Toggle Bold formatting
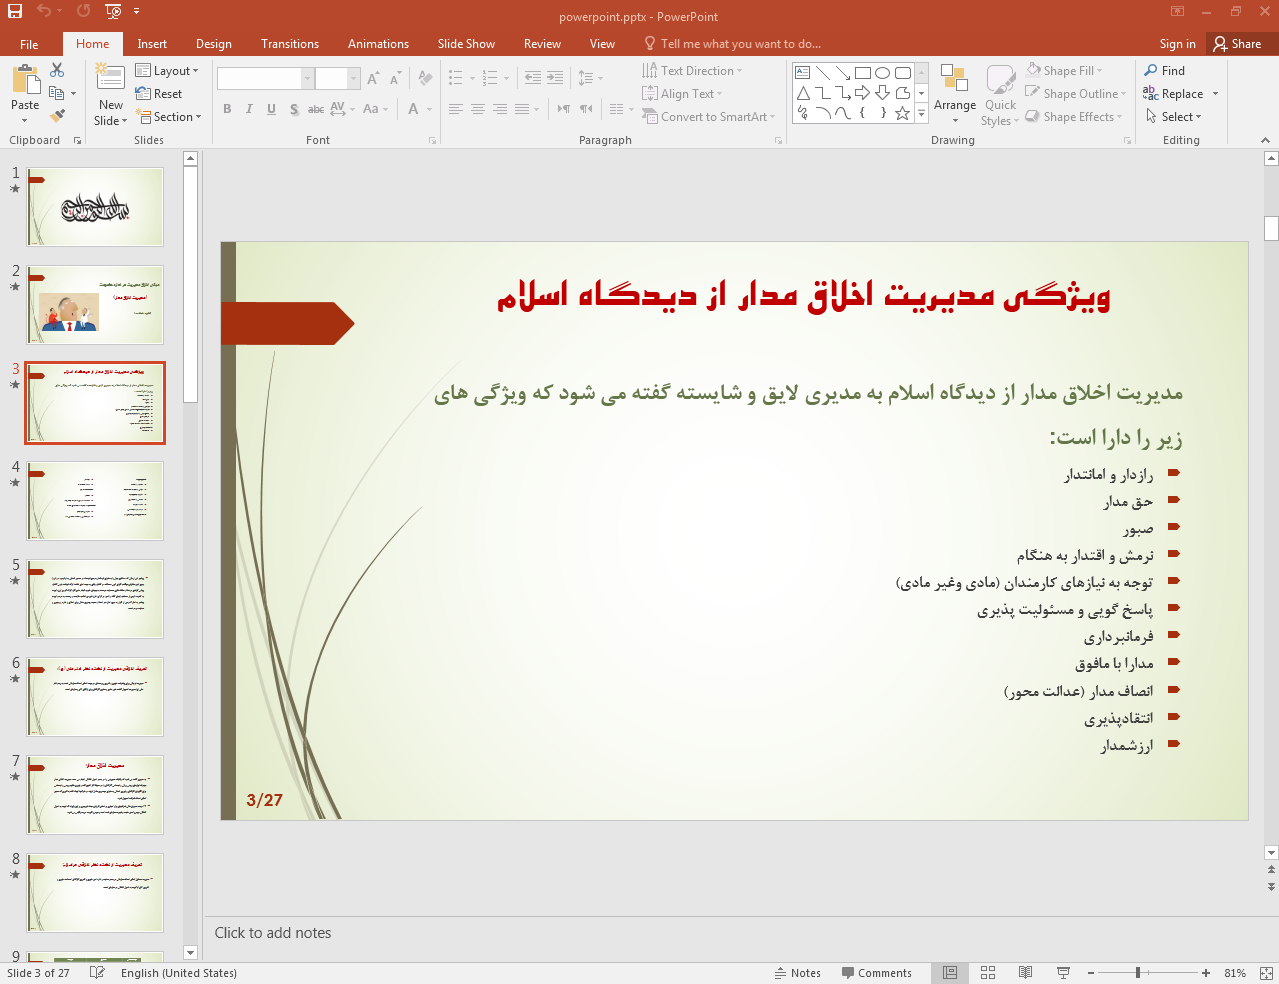Viewport: 1279px width, 984px height. [227, 109]
